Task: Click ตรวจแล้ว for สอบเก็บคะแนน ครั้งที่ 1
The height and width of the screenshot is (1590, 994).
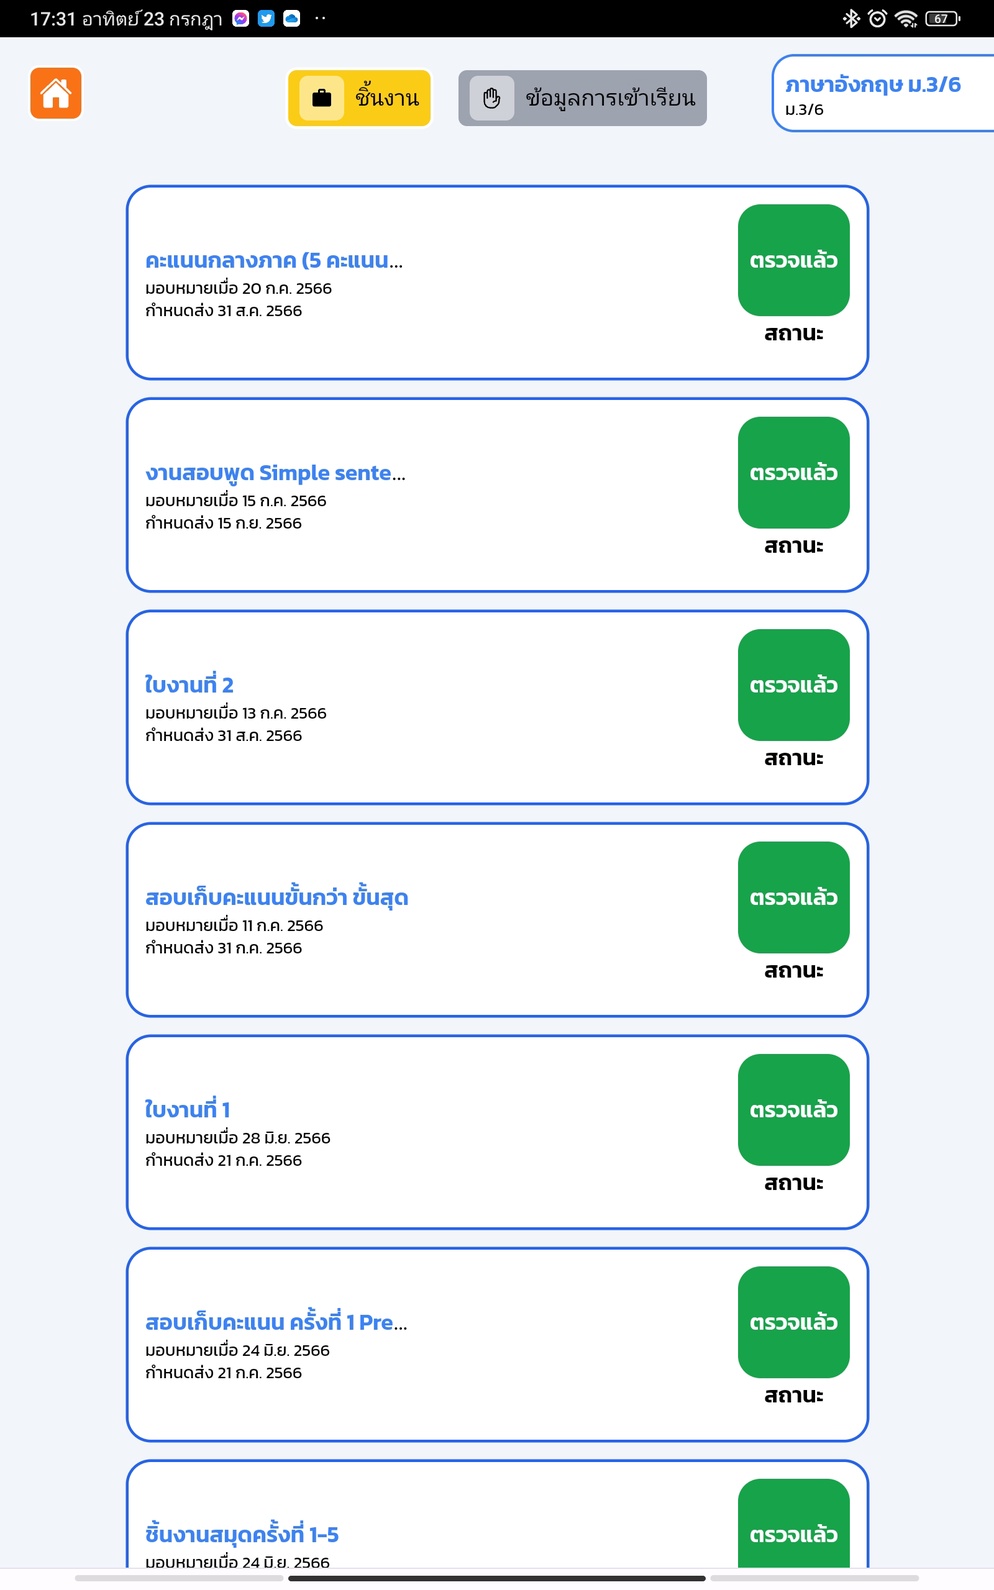Action: pos(794,1322)
